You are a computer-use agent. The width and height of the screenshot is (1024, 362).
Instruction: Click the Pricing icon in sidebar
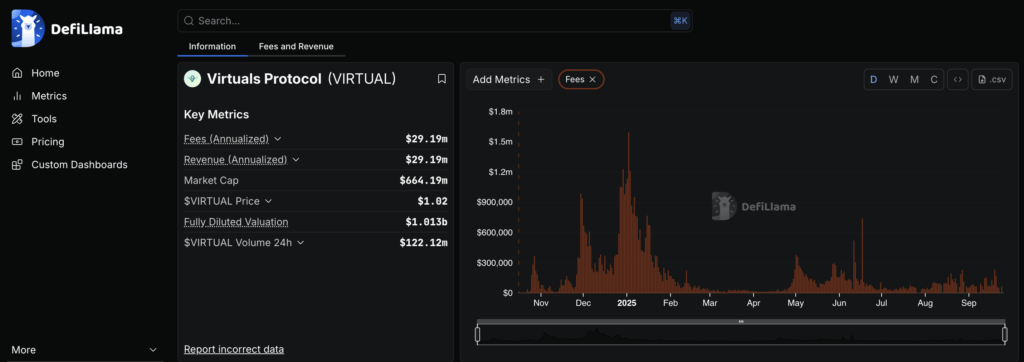[18, 142]
